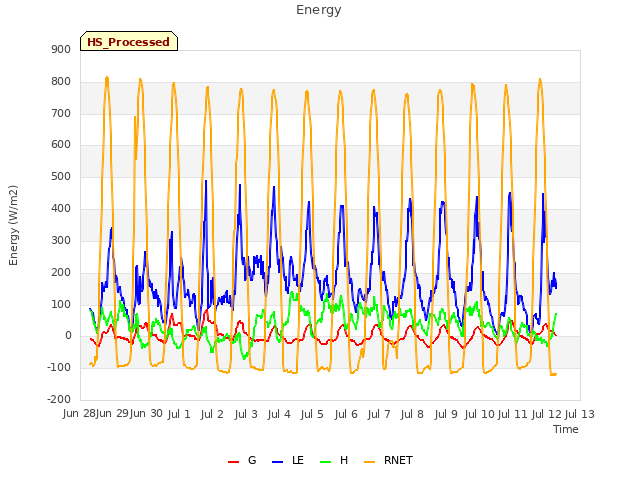This screenshot has height=480, width=640.
Task: Click the -200 y-axis tick label
Action: [59, 399]
